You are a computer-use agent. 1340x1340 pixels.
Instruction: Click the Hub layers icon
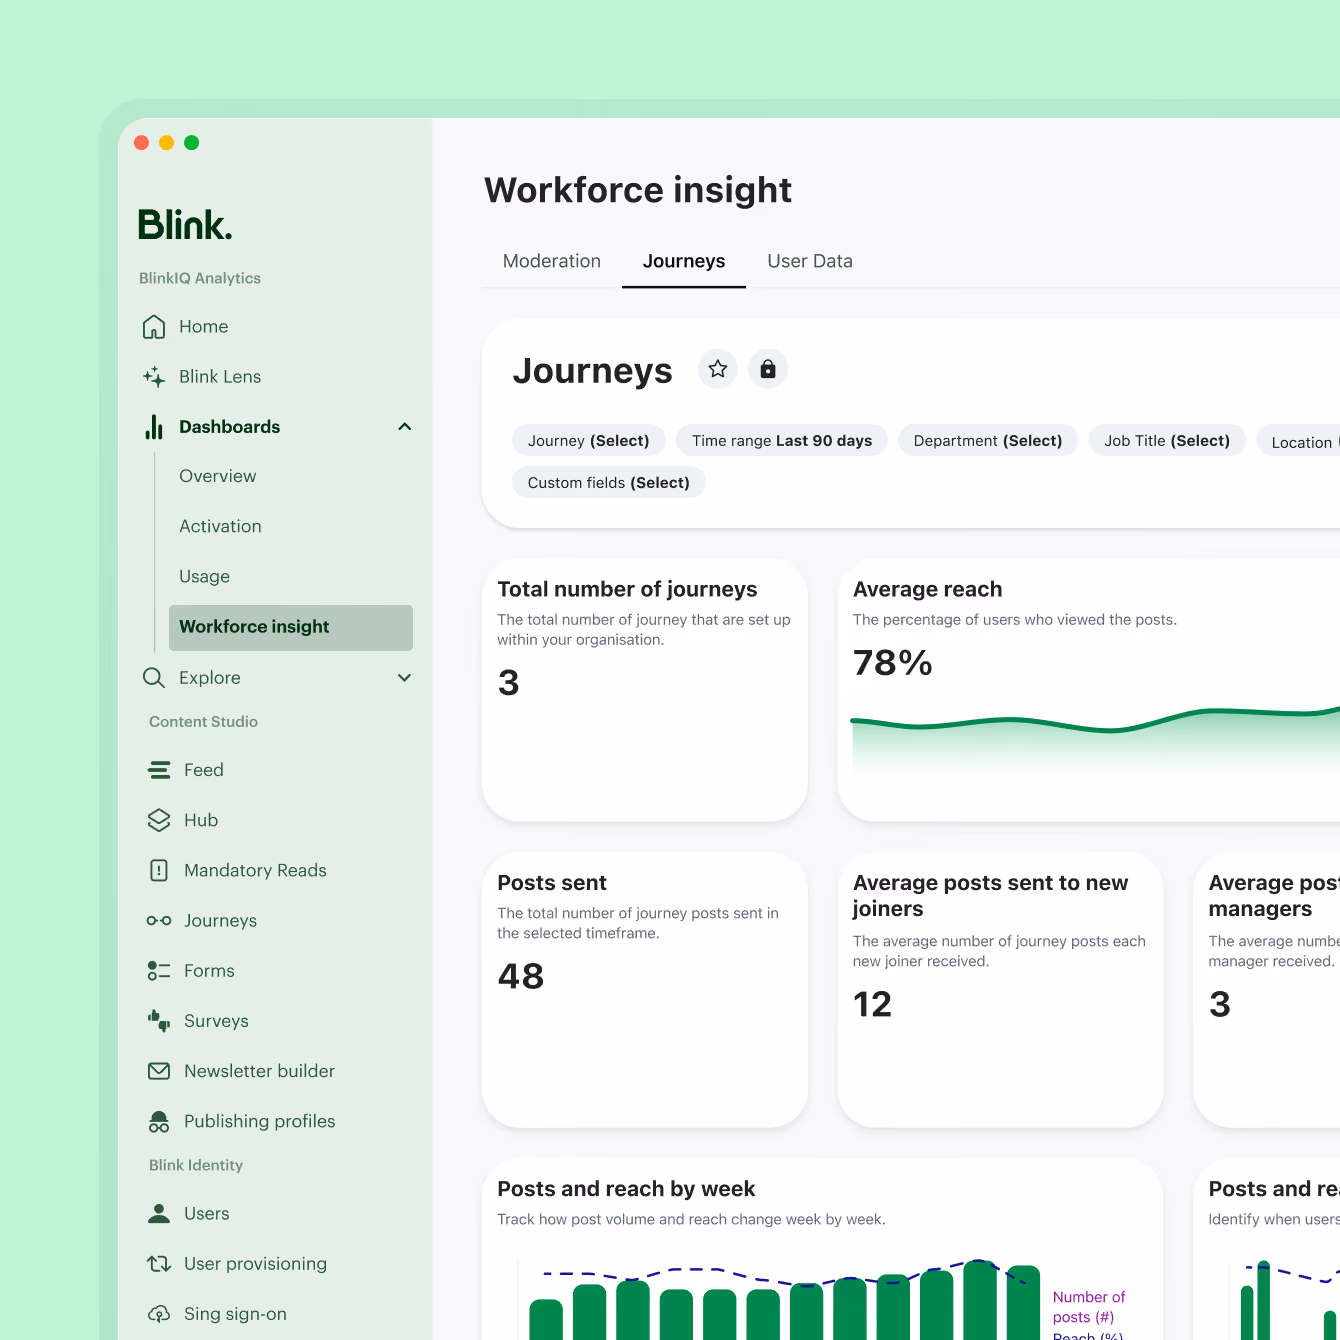point(159,820)
